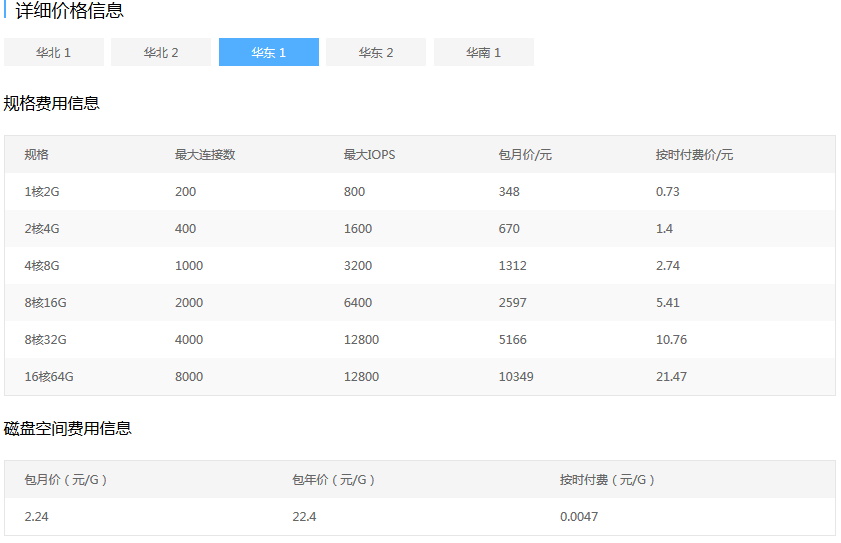This screenshot has width=841, height=543.
Task: Switch to the 华北 2 region tab
Action: pyautogui.click(x=161, y=52)
